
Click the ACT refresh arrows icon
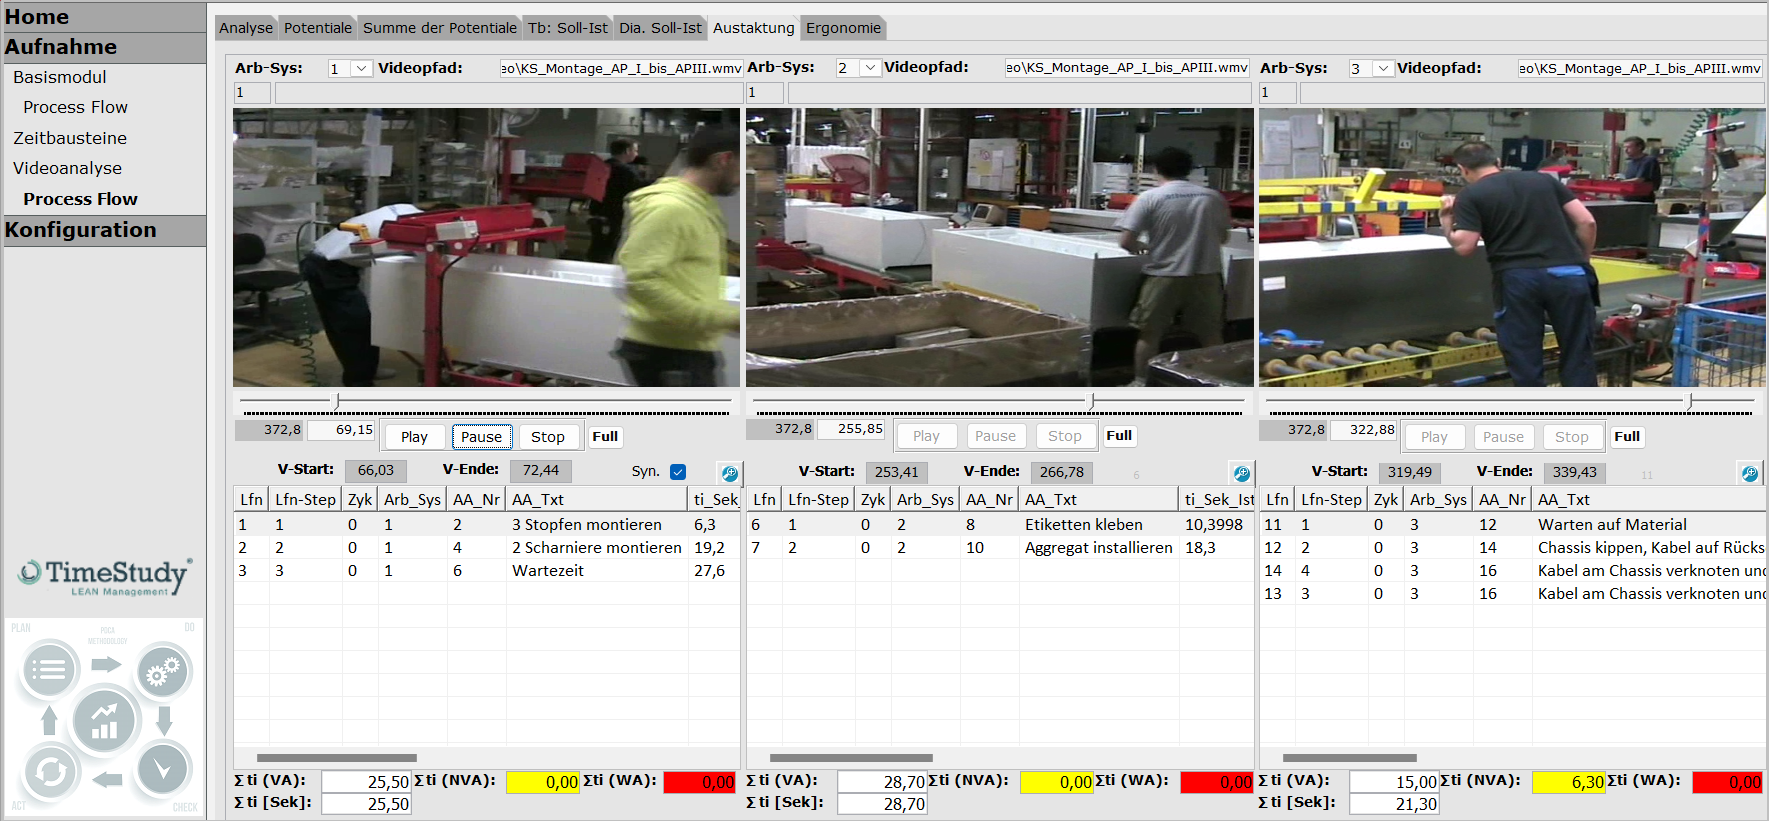click(50, 771)
